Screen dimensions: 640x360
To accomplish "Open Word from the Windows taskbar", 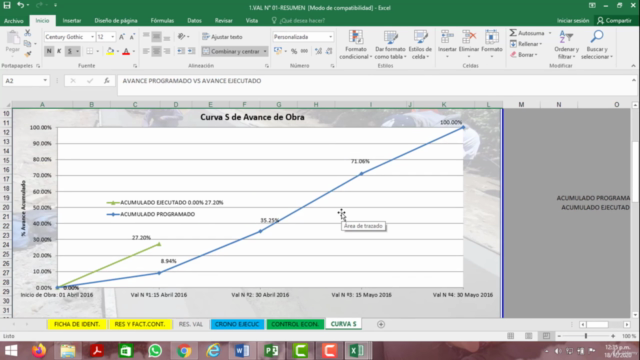I will click(242, 351).
